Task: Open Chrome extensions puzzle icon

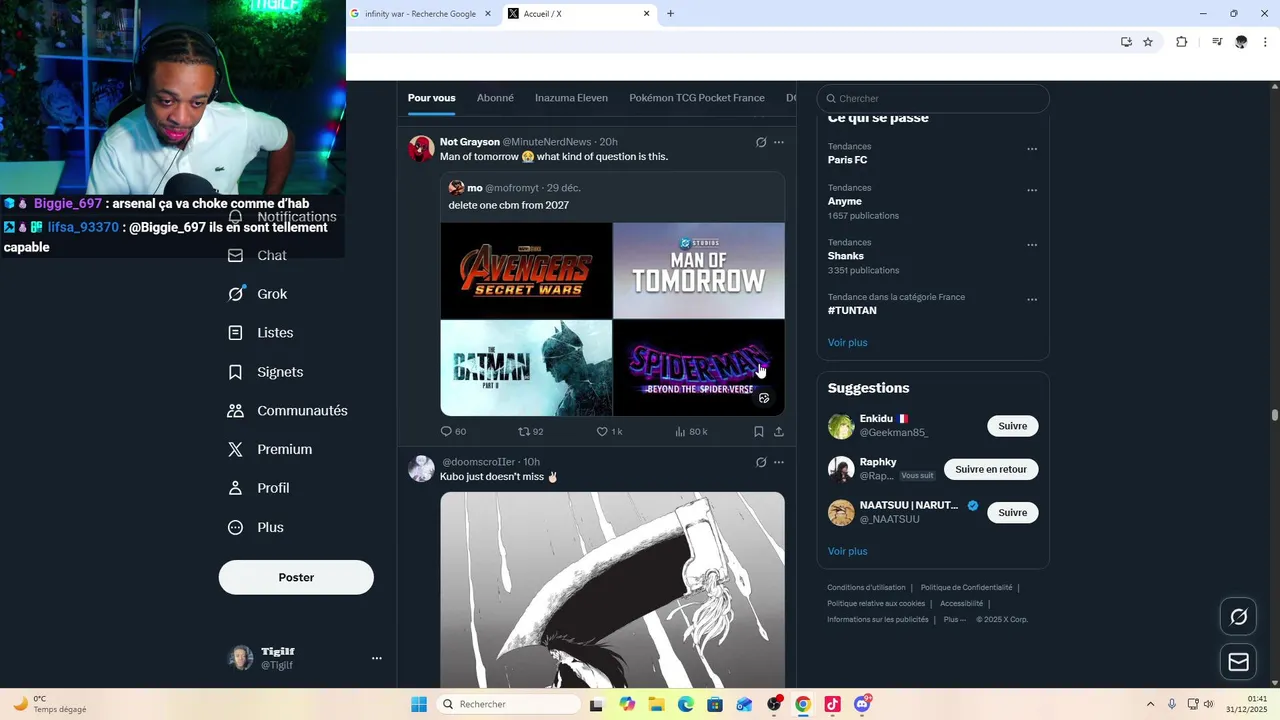Action: 1181,42
